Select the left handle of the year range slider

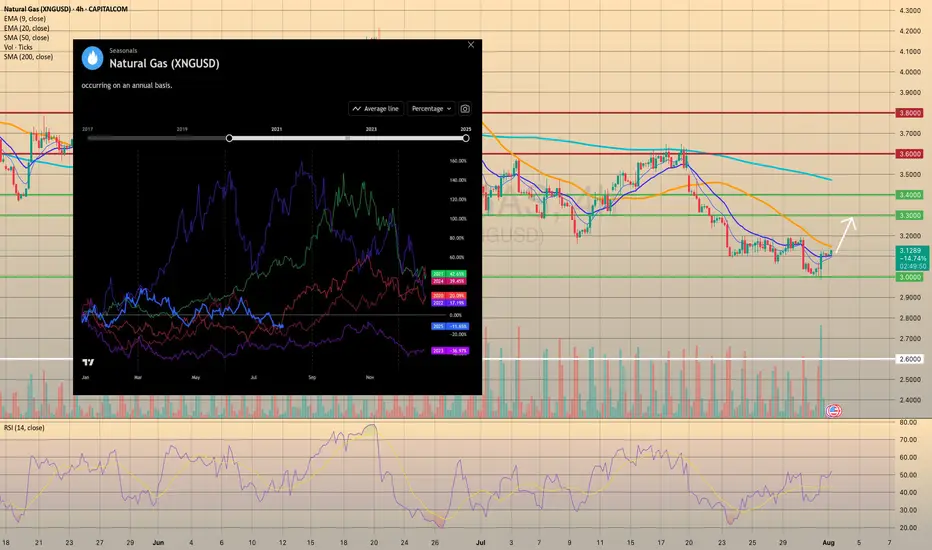[x=229, y=138]
